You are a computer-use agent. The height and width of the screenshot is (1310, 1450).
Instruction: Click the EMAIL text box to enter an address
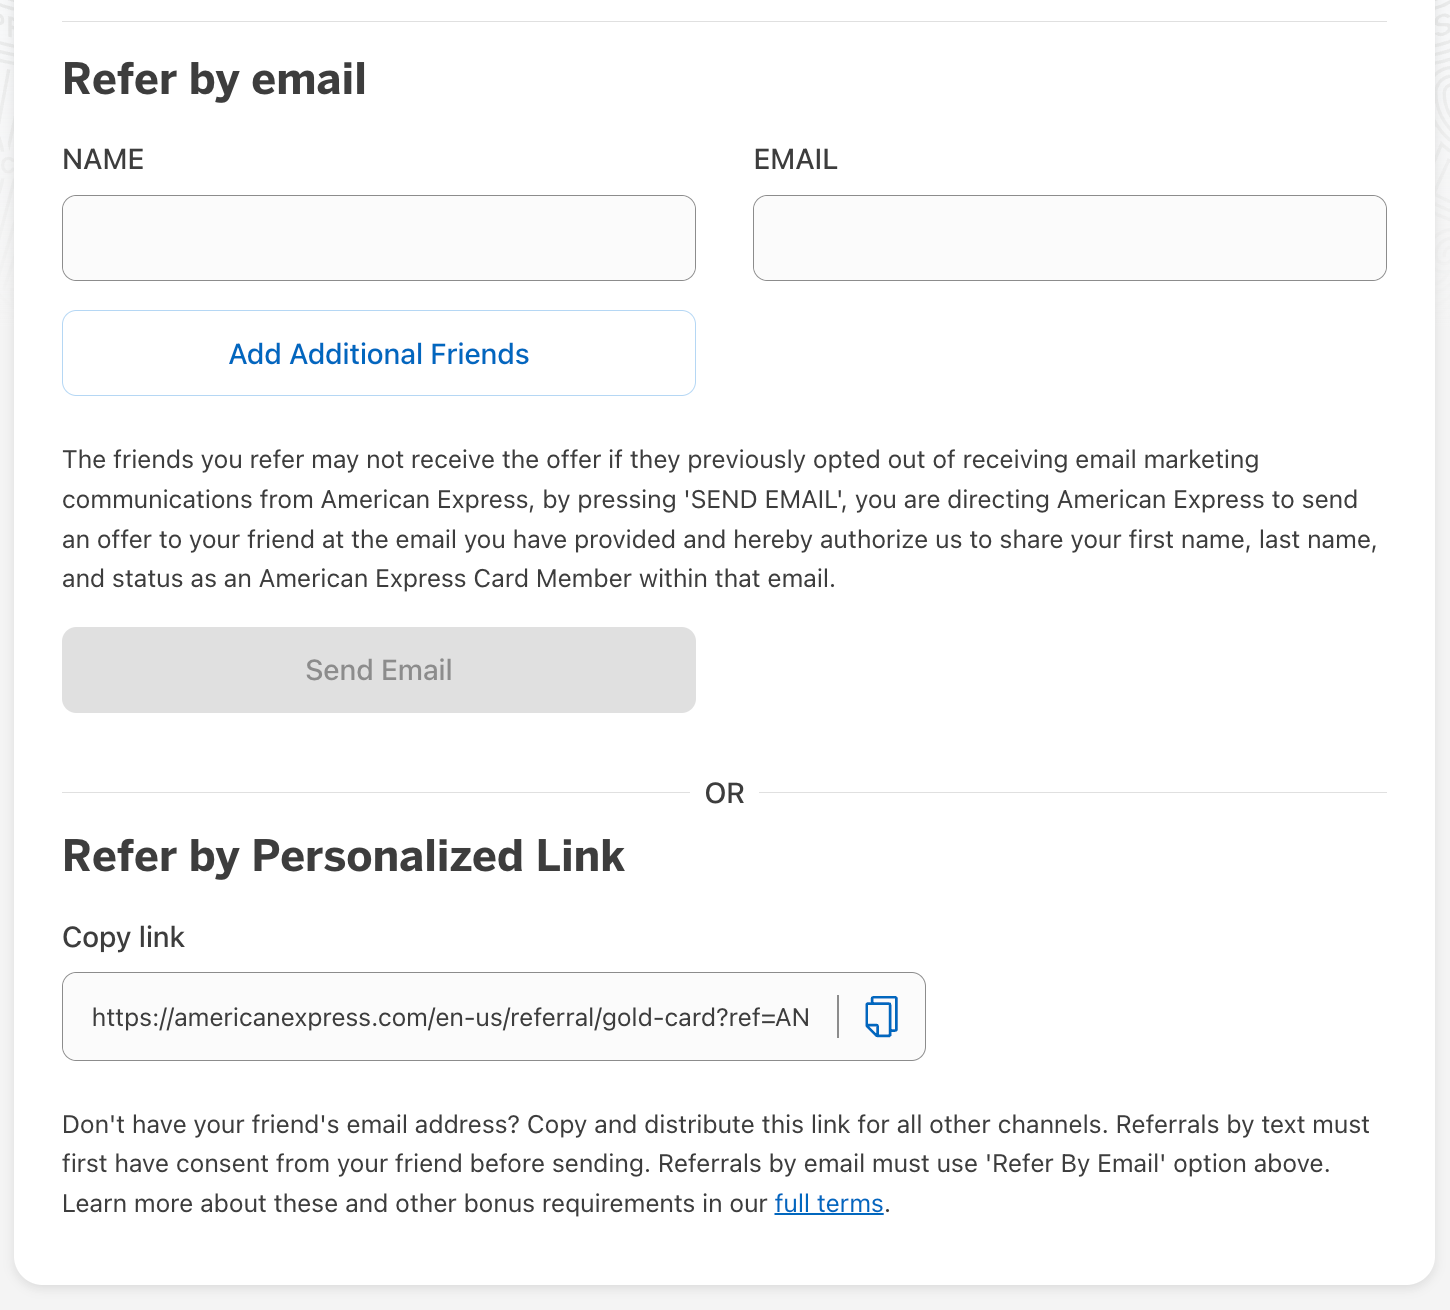coord(1069,238)
